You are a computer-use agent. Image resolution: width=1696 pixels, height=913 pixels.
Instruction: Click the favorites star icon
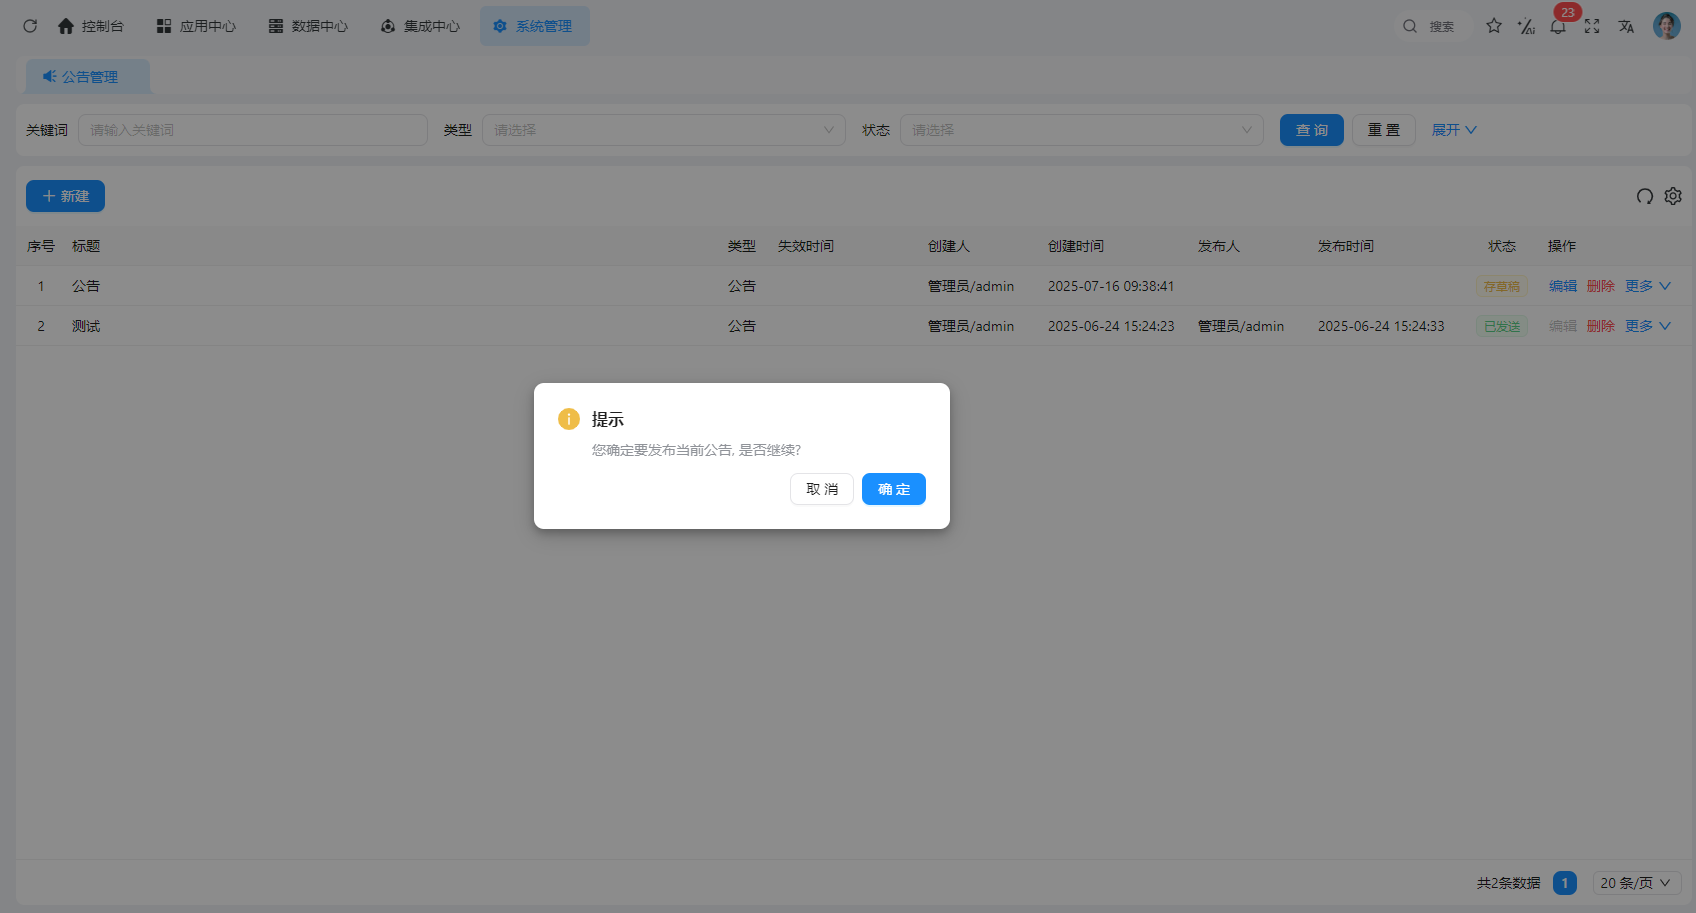pos(1493,26)
